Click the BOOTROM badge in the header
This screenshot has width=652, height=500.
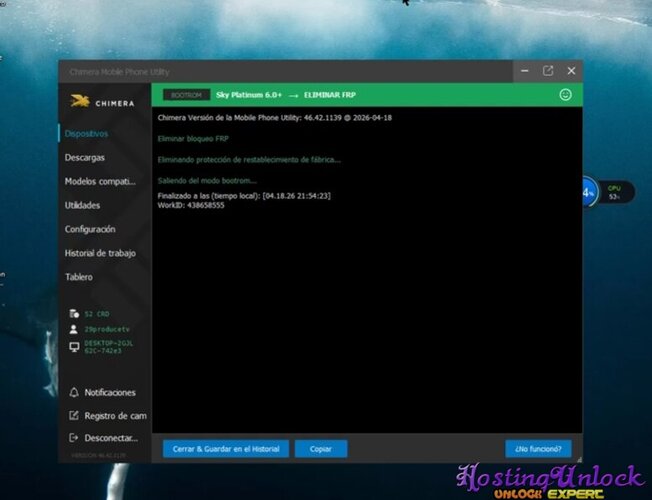point(186,95)
